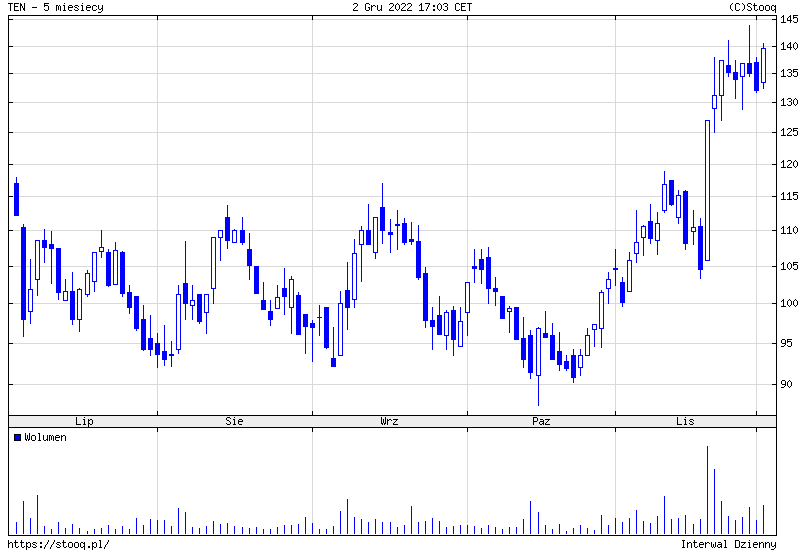Click the first candlestick near 115 in July

16,197
